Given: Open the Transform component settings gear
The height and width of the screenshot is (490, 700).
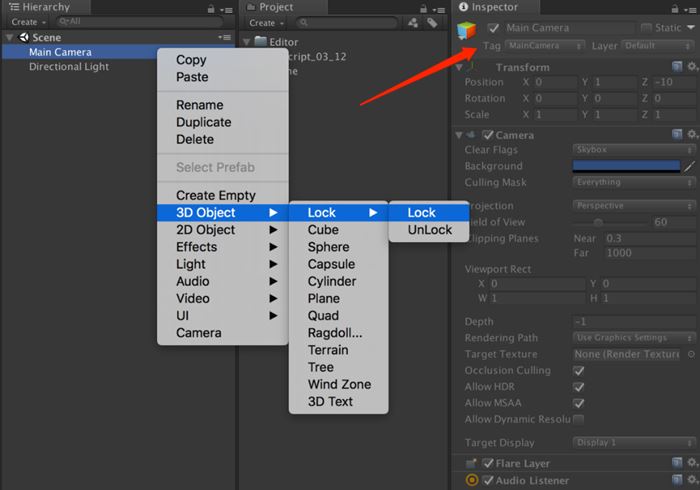Looking at the screenshot, I should [x=692, y=67].
